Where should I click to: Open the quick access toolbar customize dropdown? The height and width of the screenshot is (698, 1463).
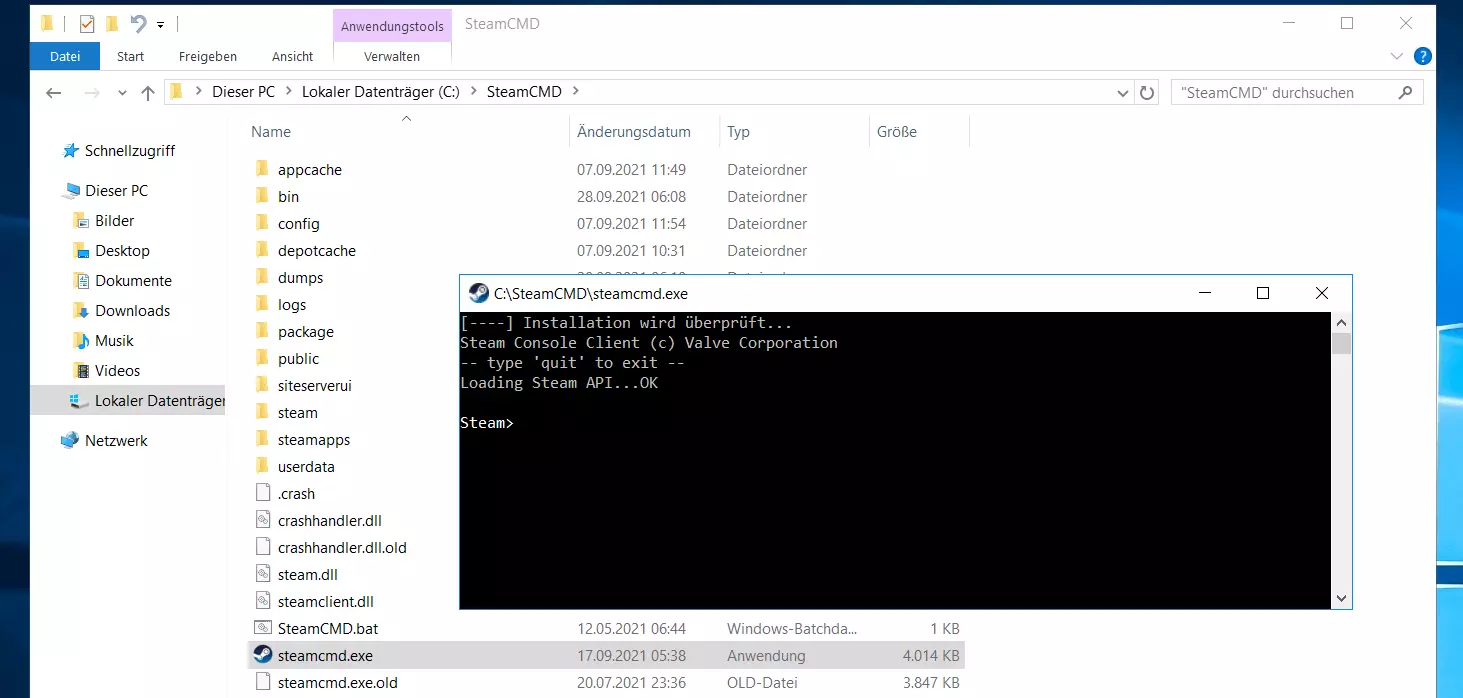coord(160,25)
